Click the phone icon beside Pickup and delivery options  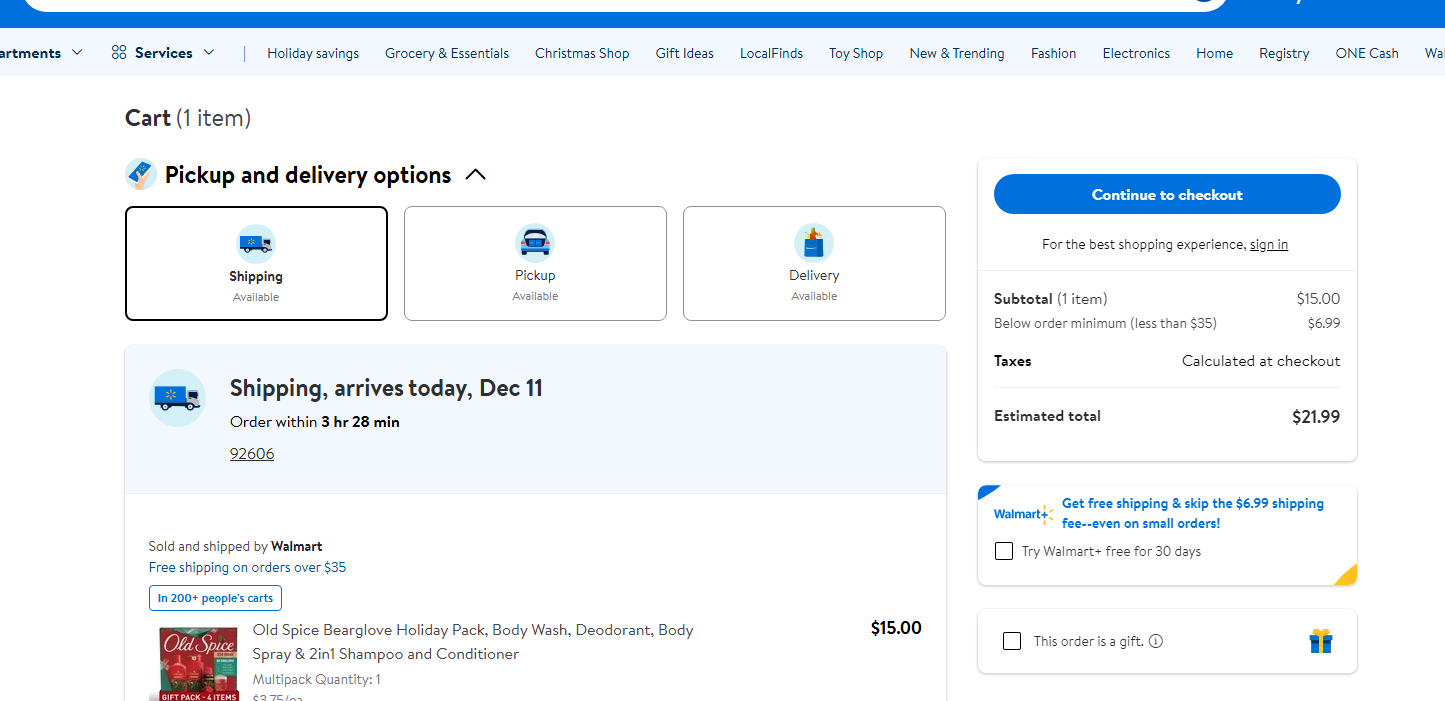tap(141, 174)
